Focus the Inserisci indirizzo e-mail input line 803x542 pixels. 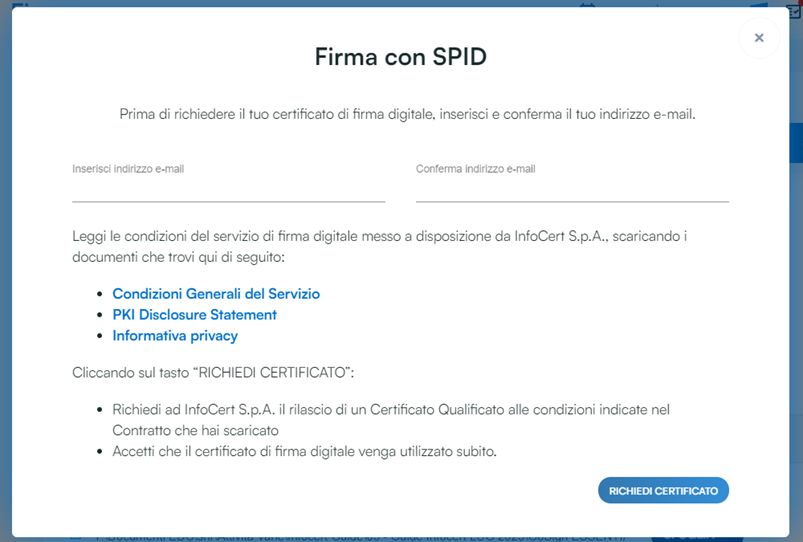(228, 190)
